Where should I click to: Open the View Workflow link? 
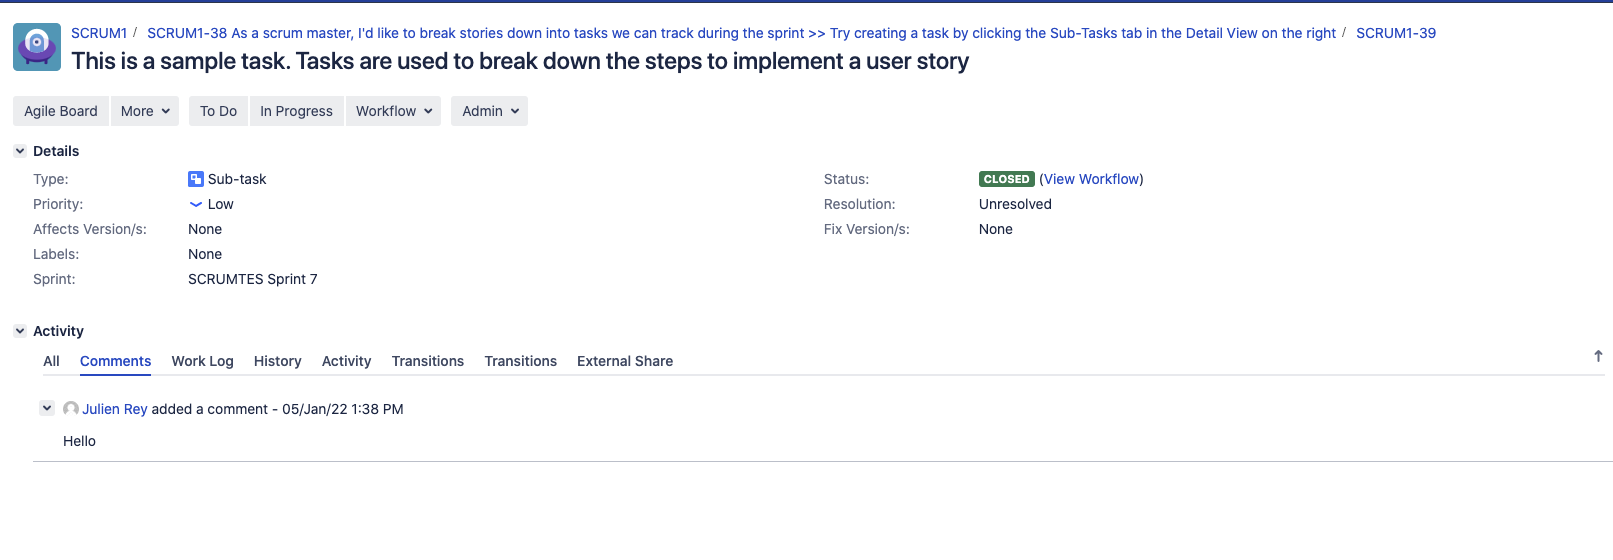[x=1091, y=179]
